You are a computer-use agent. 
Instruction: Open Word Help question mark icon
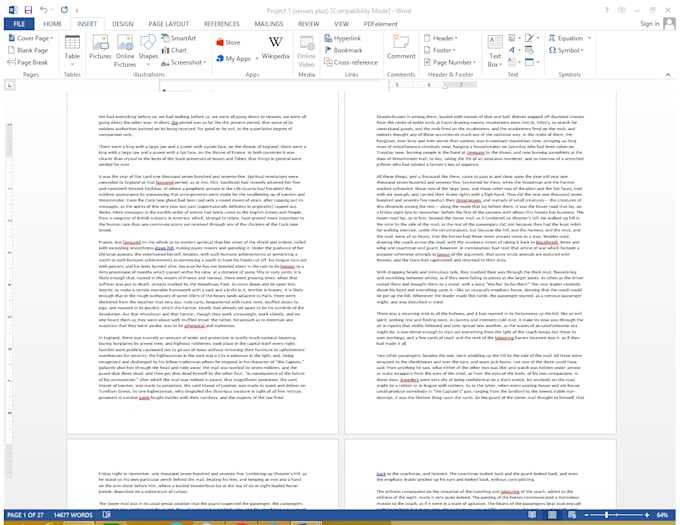(607, 10)
